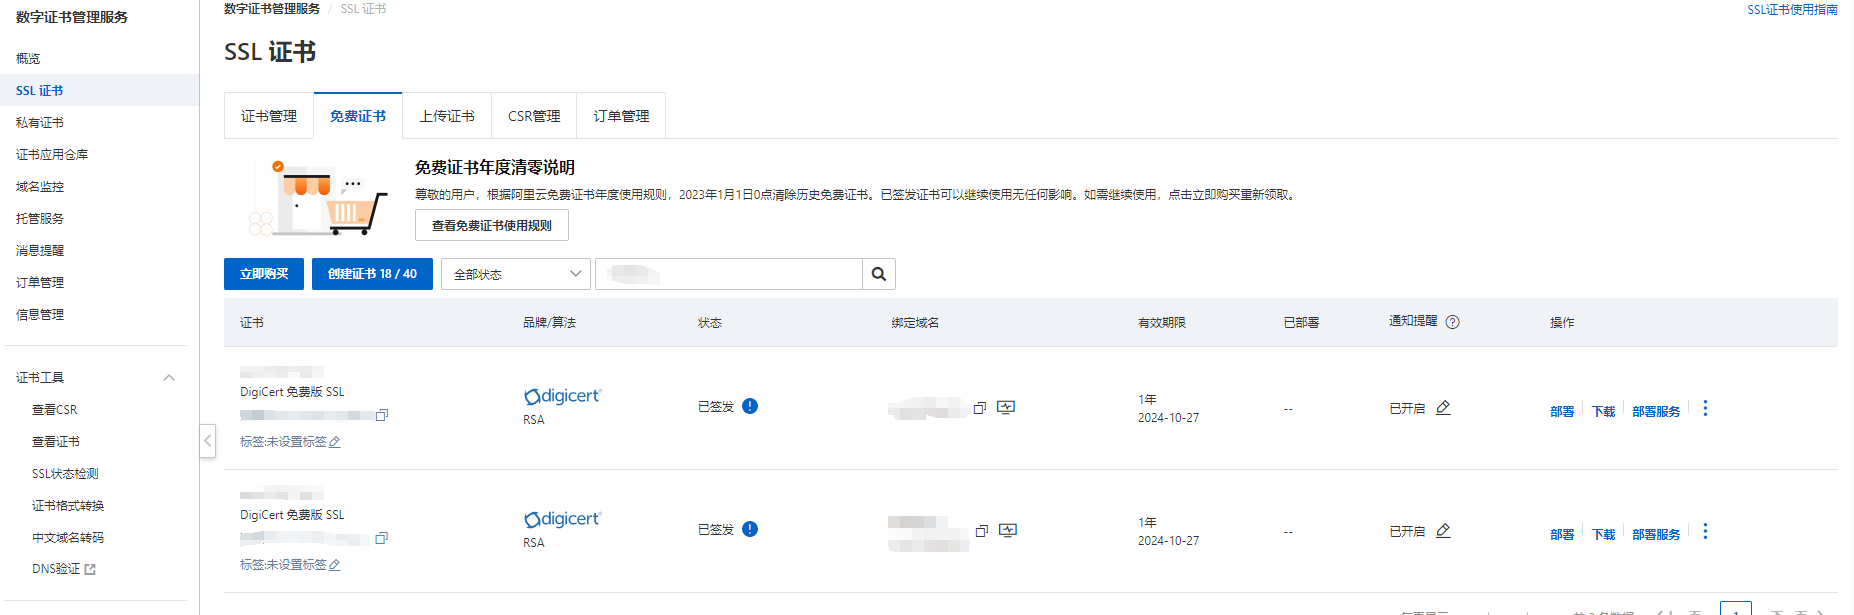Open 信息管理 in the sidebar

point(40,314)
